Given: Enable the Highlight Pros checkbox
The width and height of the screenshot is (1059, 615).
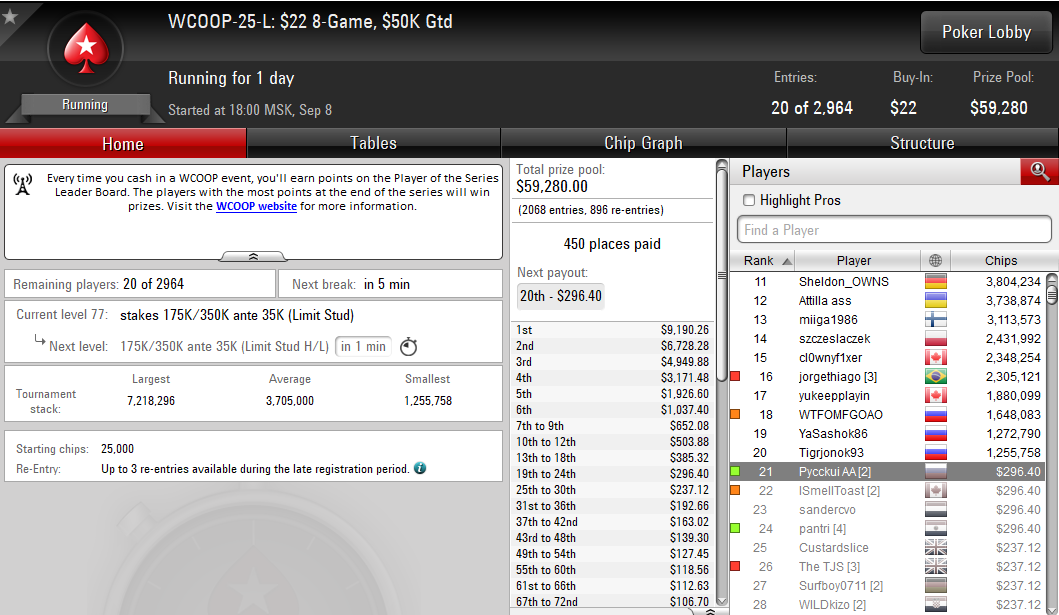Looking at the screenshot, I should pyautogui.click(x=748, y=200).
